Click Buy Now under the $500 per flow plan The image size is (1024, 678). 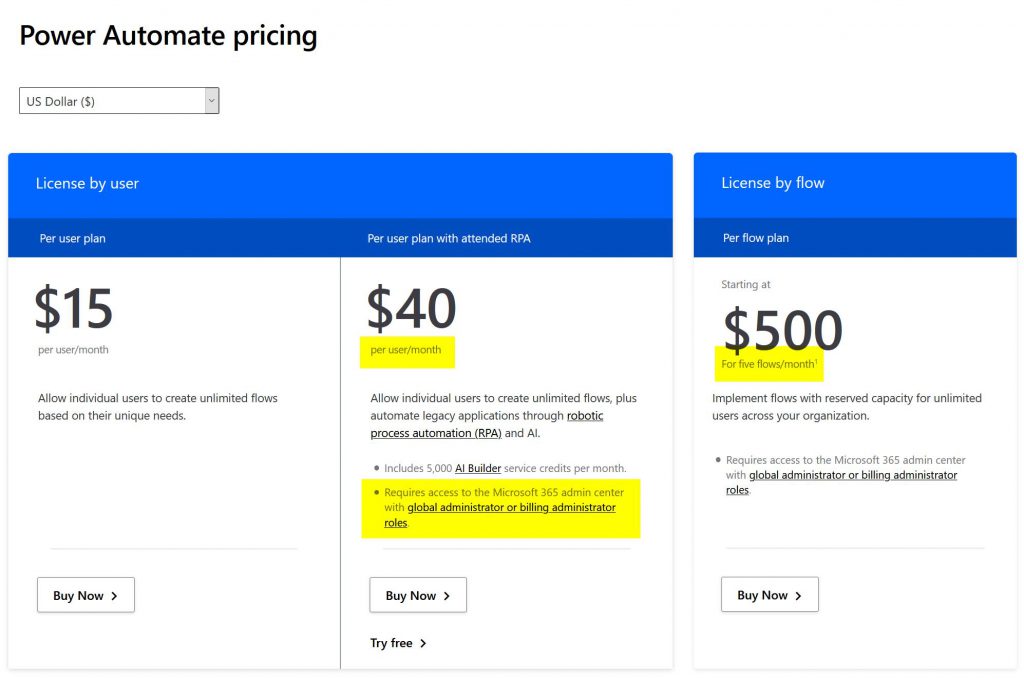tap(769, 595)
